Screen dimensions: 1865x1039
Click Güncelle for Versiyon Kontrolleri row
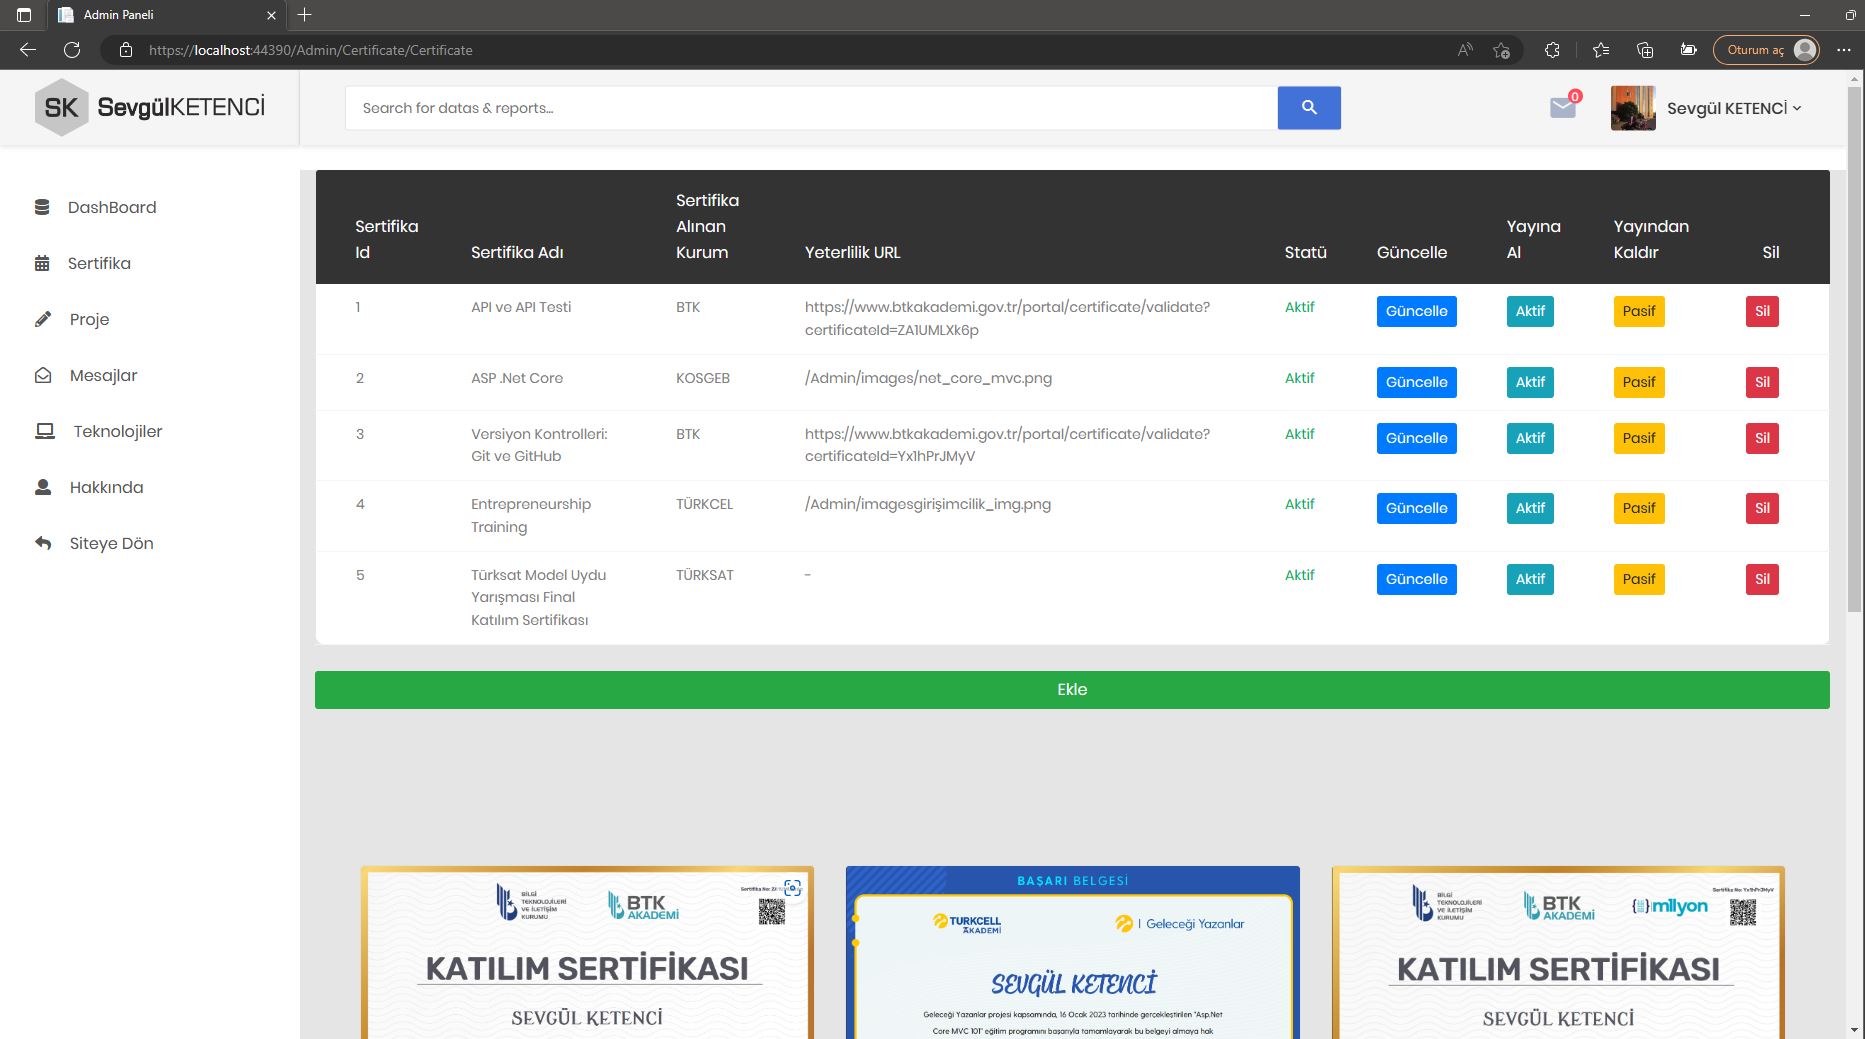coord(1416,438)
